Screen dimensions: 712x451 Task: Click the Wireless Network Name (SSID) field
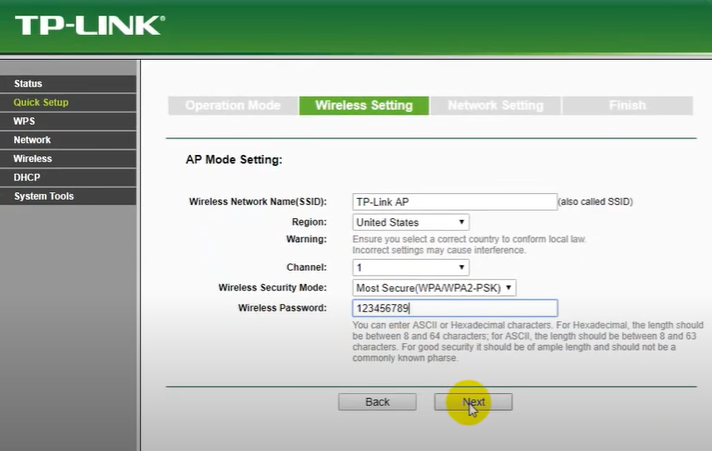click(x=455, y=202)
